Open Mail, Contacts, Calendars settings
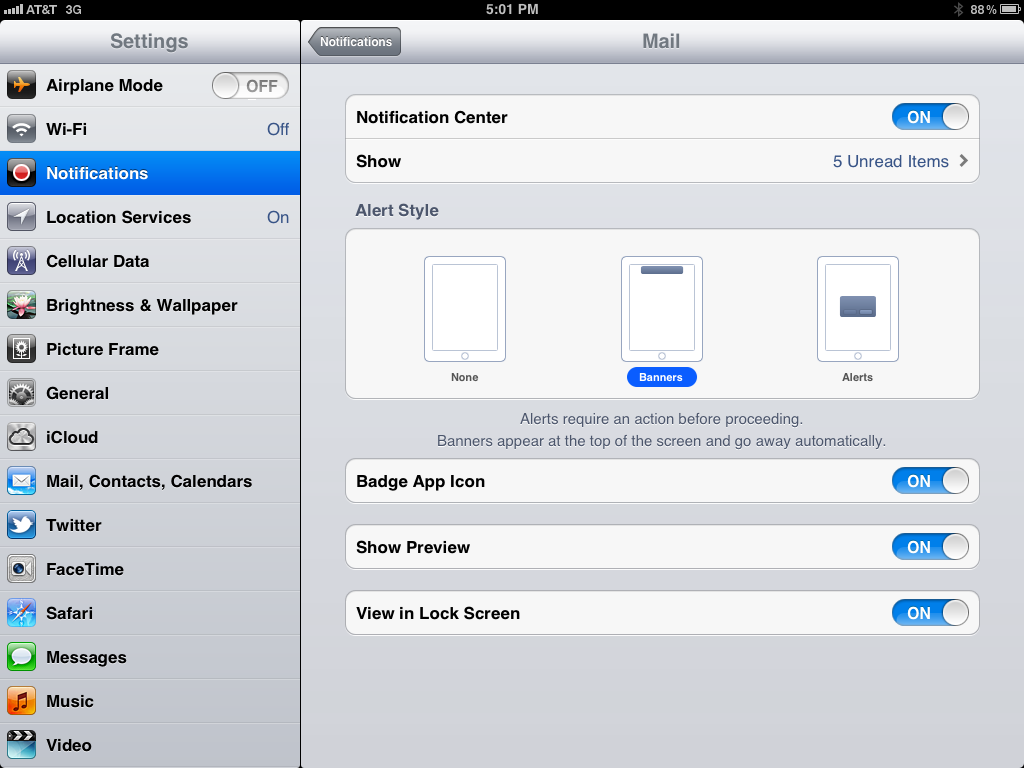 [150, 481]
